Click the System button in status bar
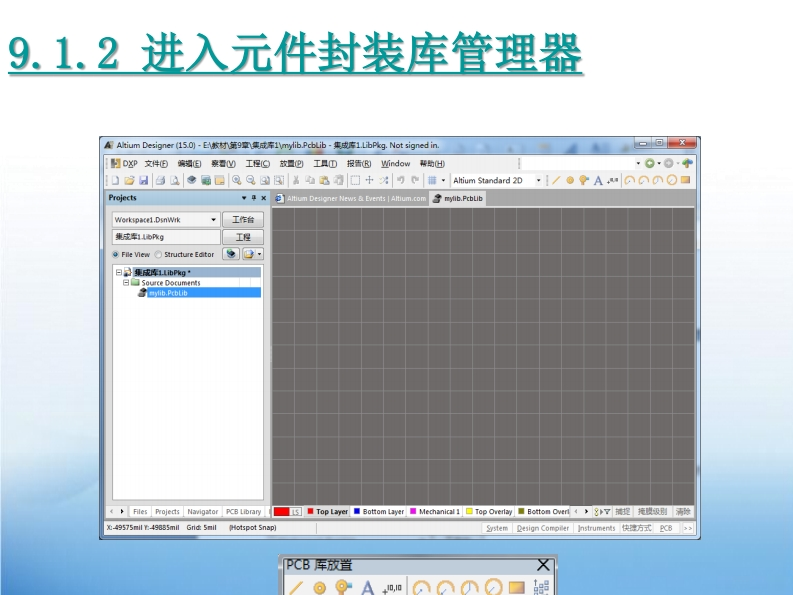Screen dimensions: 793x595 (497, 528)
